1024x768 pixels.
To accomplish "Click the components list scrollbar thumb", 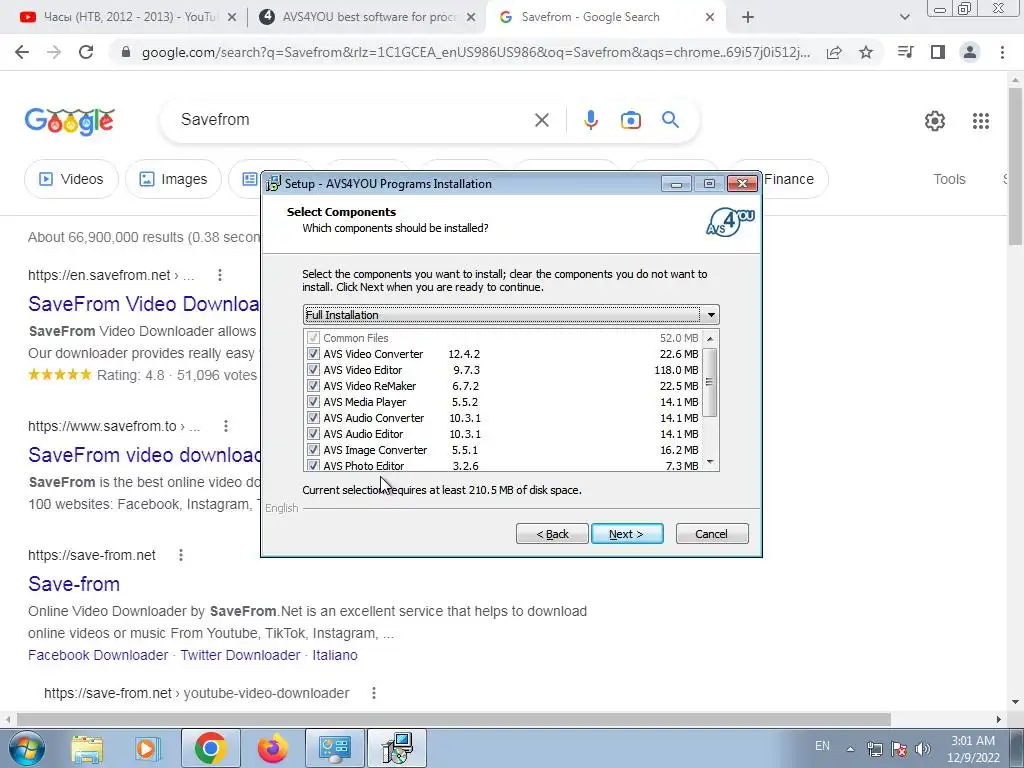I will pos(710,382).
